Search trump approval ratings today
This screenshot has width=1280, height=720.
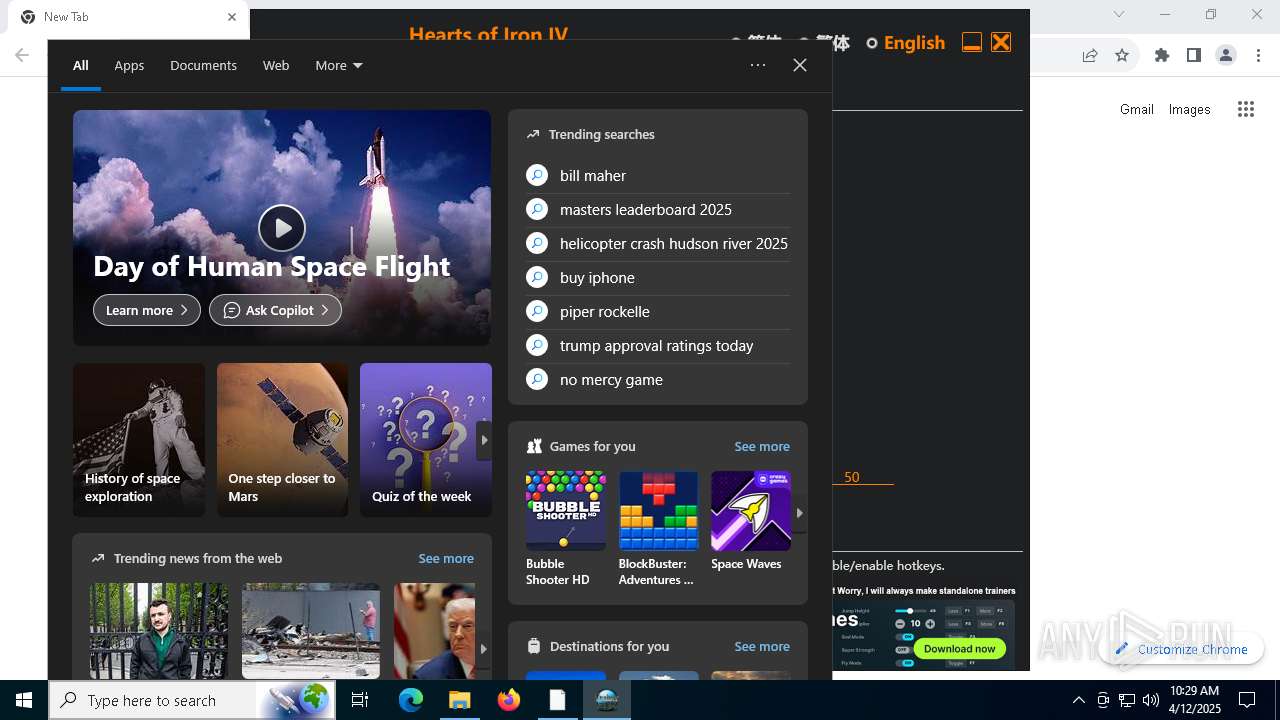click(658, 345)
